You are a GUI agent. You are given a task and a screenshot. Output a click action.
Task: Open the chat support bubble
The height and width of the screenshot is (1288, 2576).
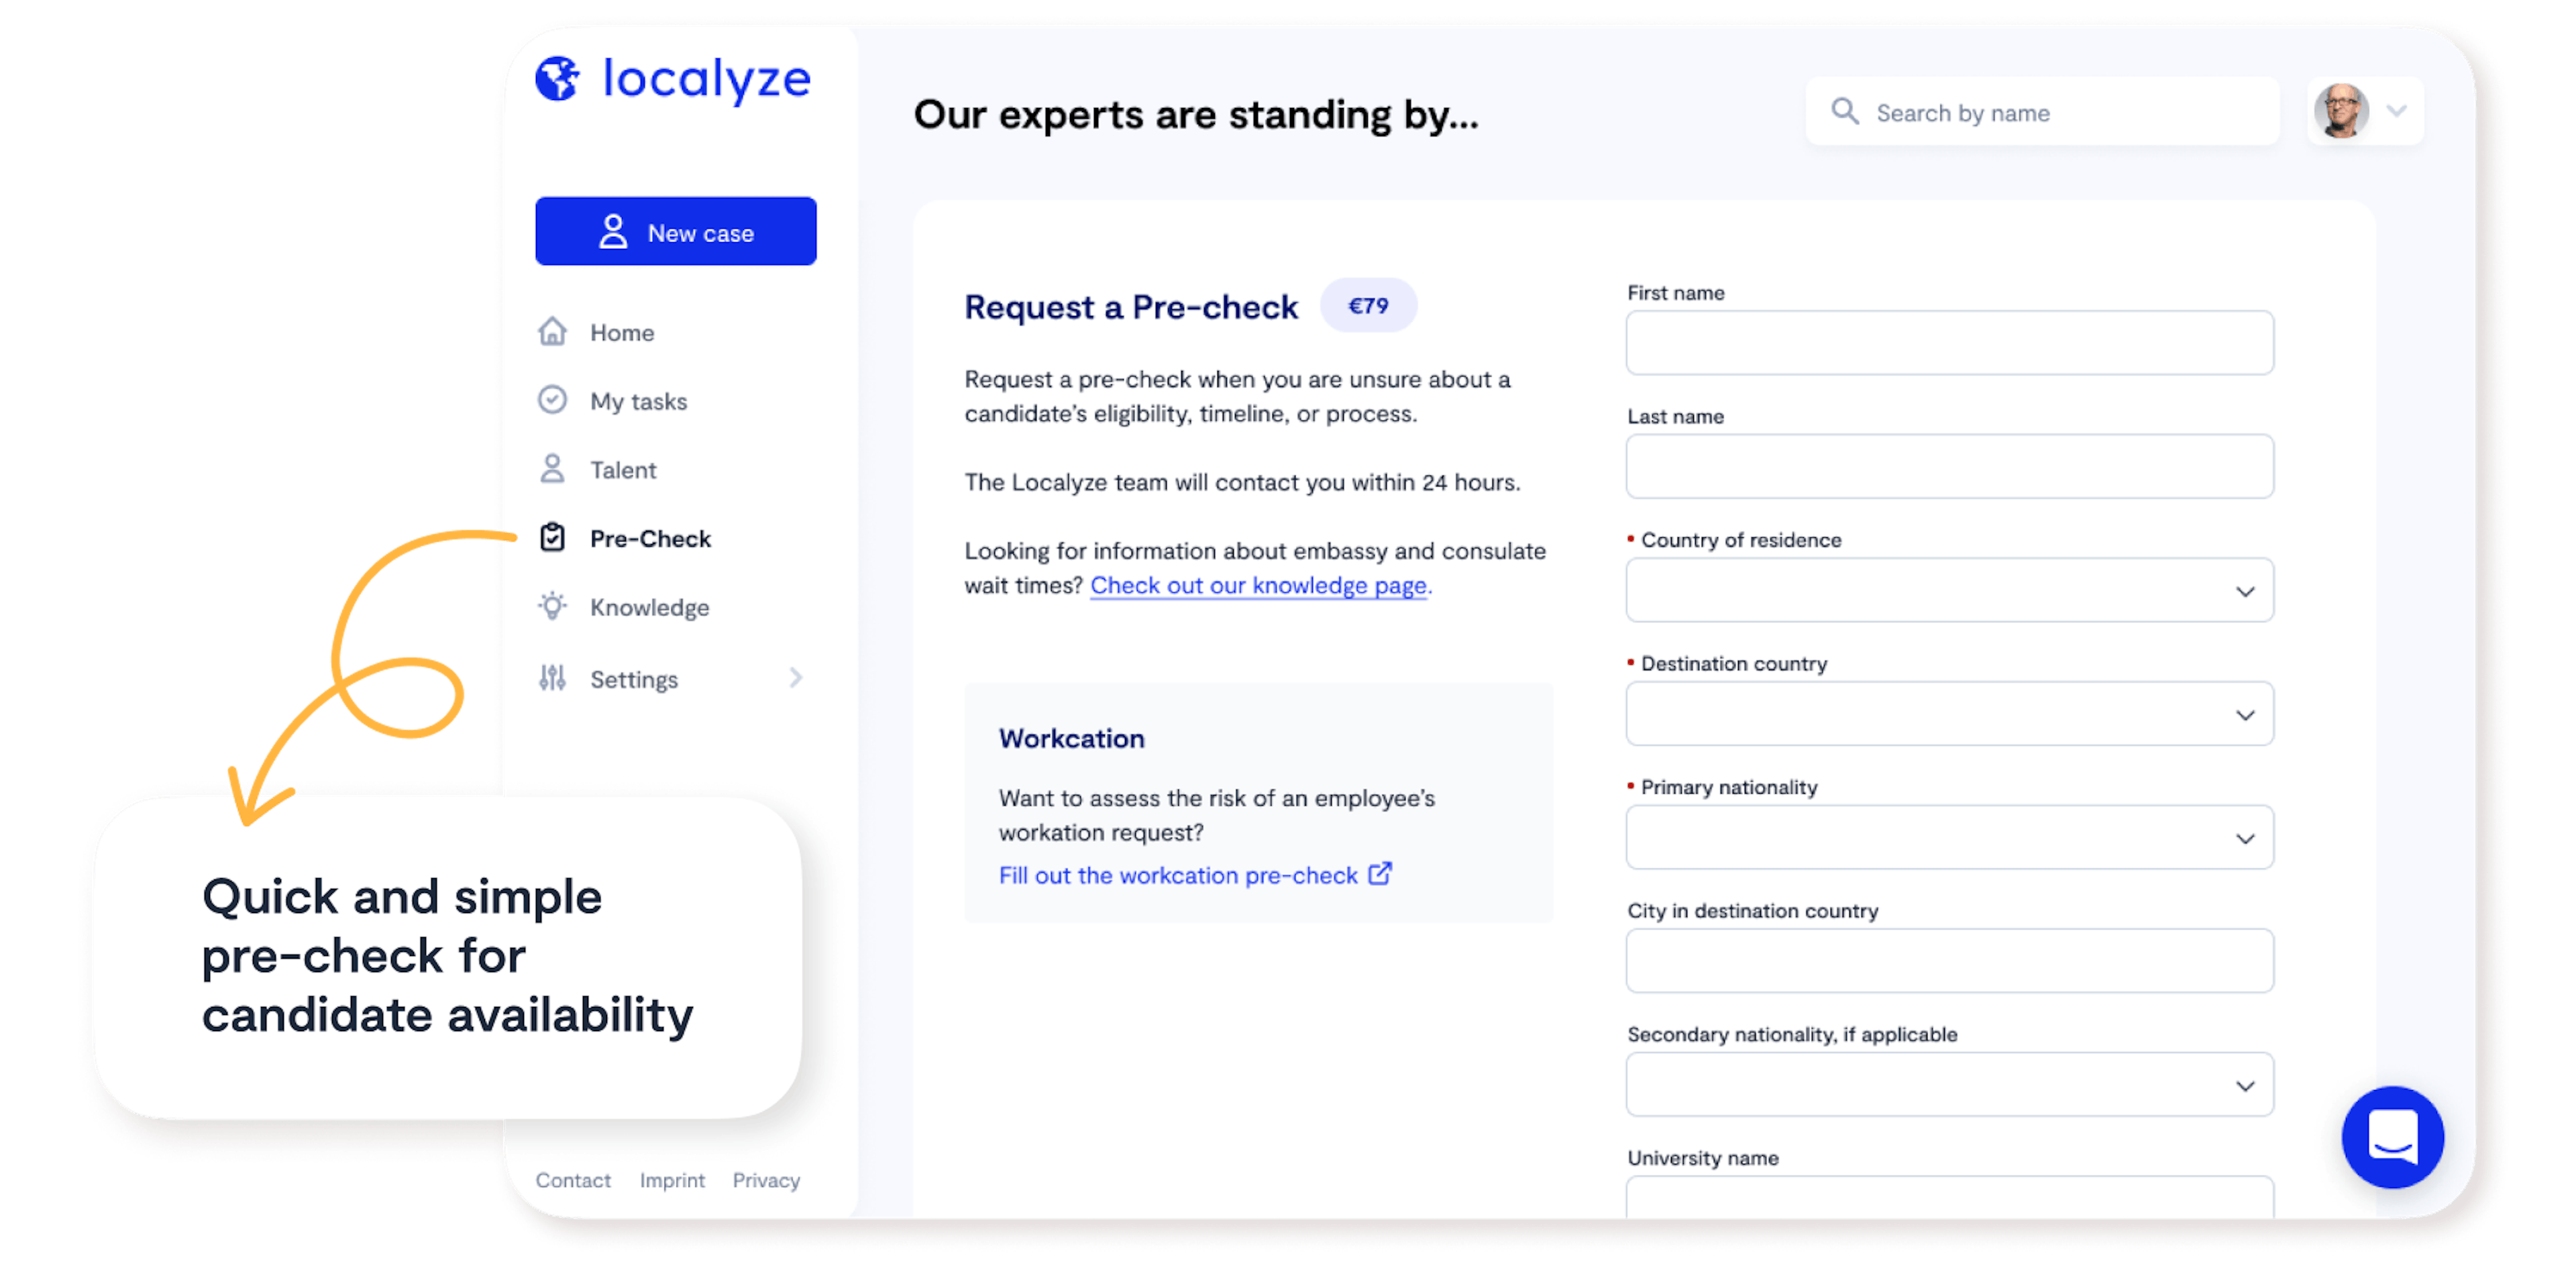pos(2392,1137)
